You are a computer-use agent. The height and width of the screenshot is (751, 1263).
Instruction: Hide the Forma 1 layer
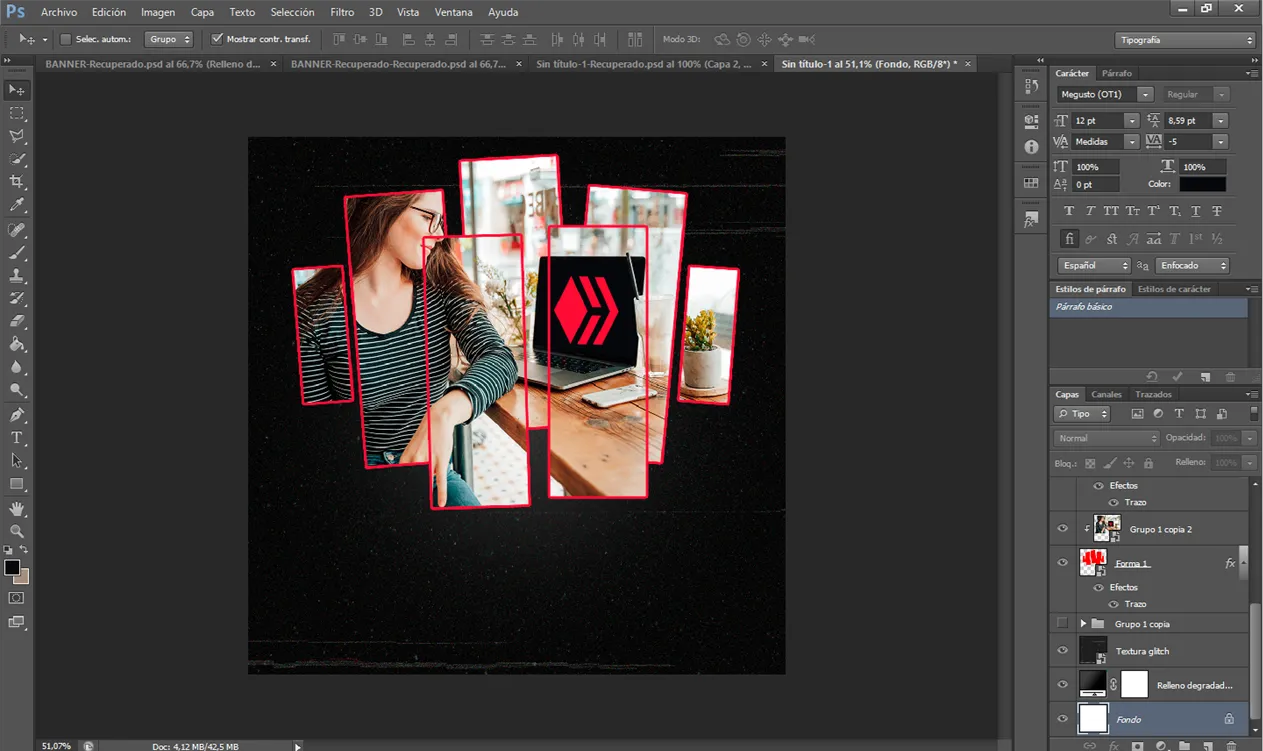[1062, 563]
